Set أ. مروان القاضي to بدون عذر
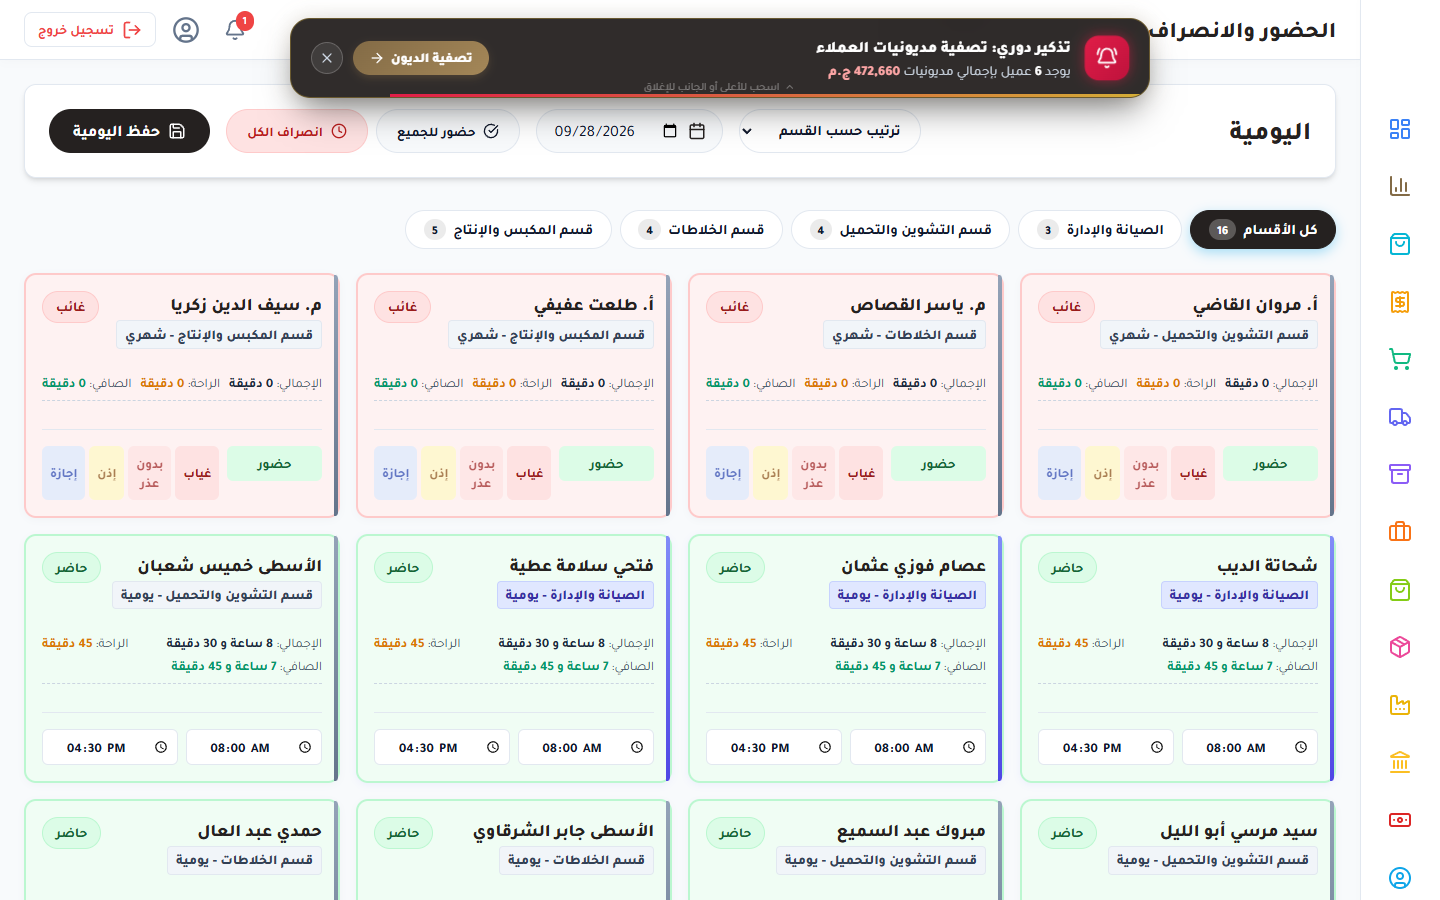 click(1146, 473)
